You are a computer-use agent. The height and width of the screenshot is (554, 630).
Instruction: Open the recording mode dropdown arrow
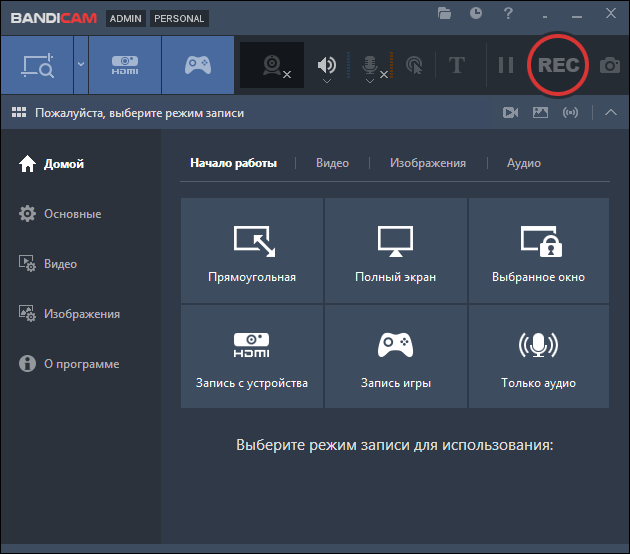coord(80,65)
